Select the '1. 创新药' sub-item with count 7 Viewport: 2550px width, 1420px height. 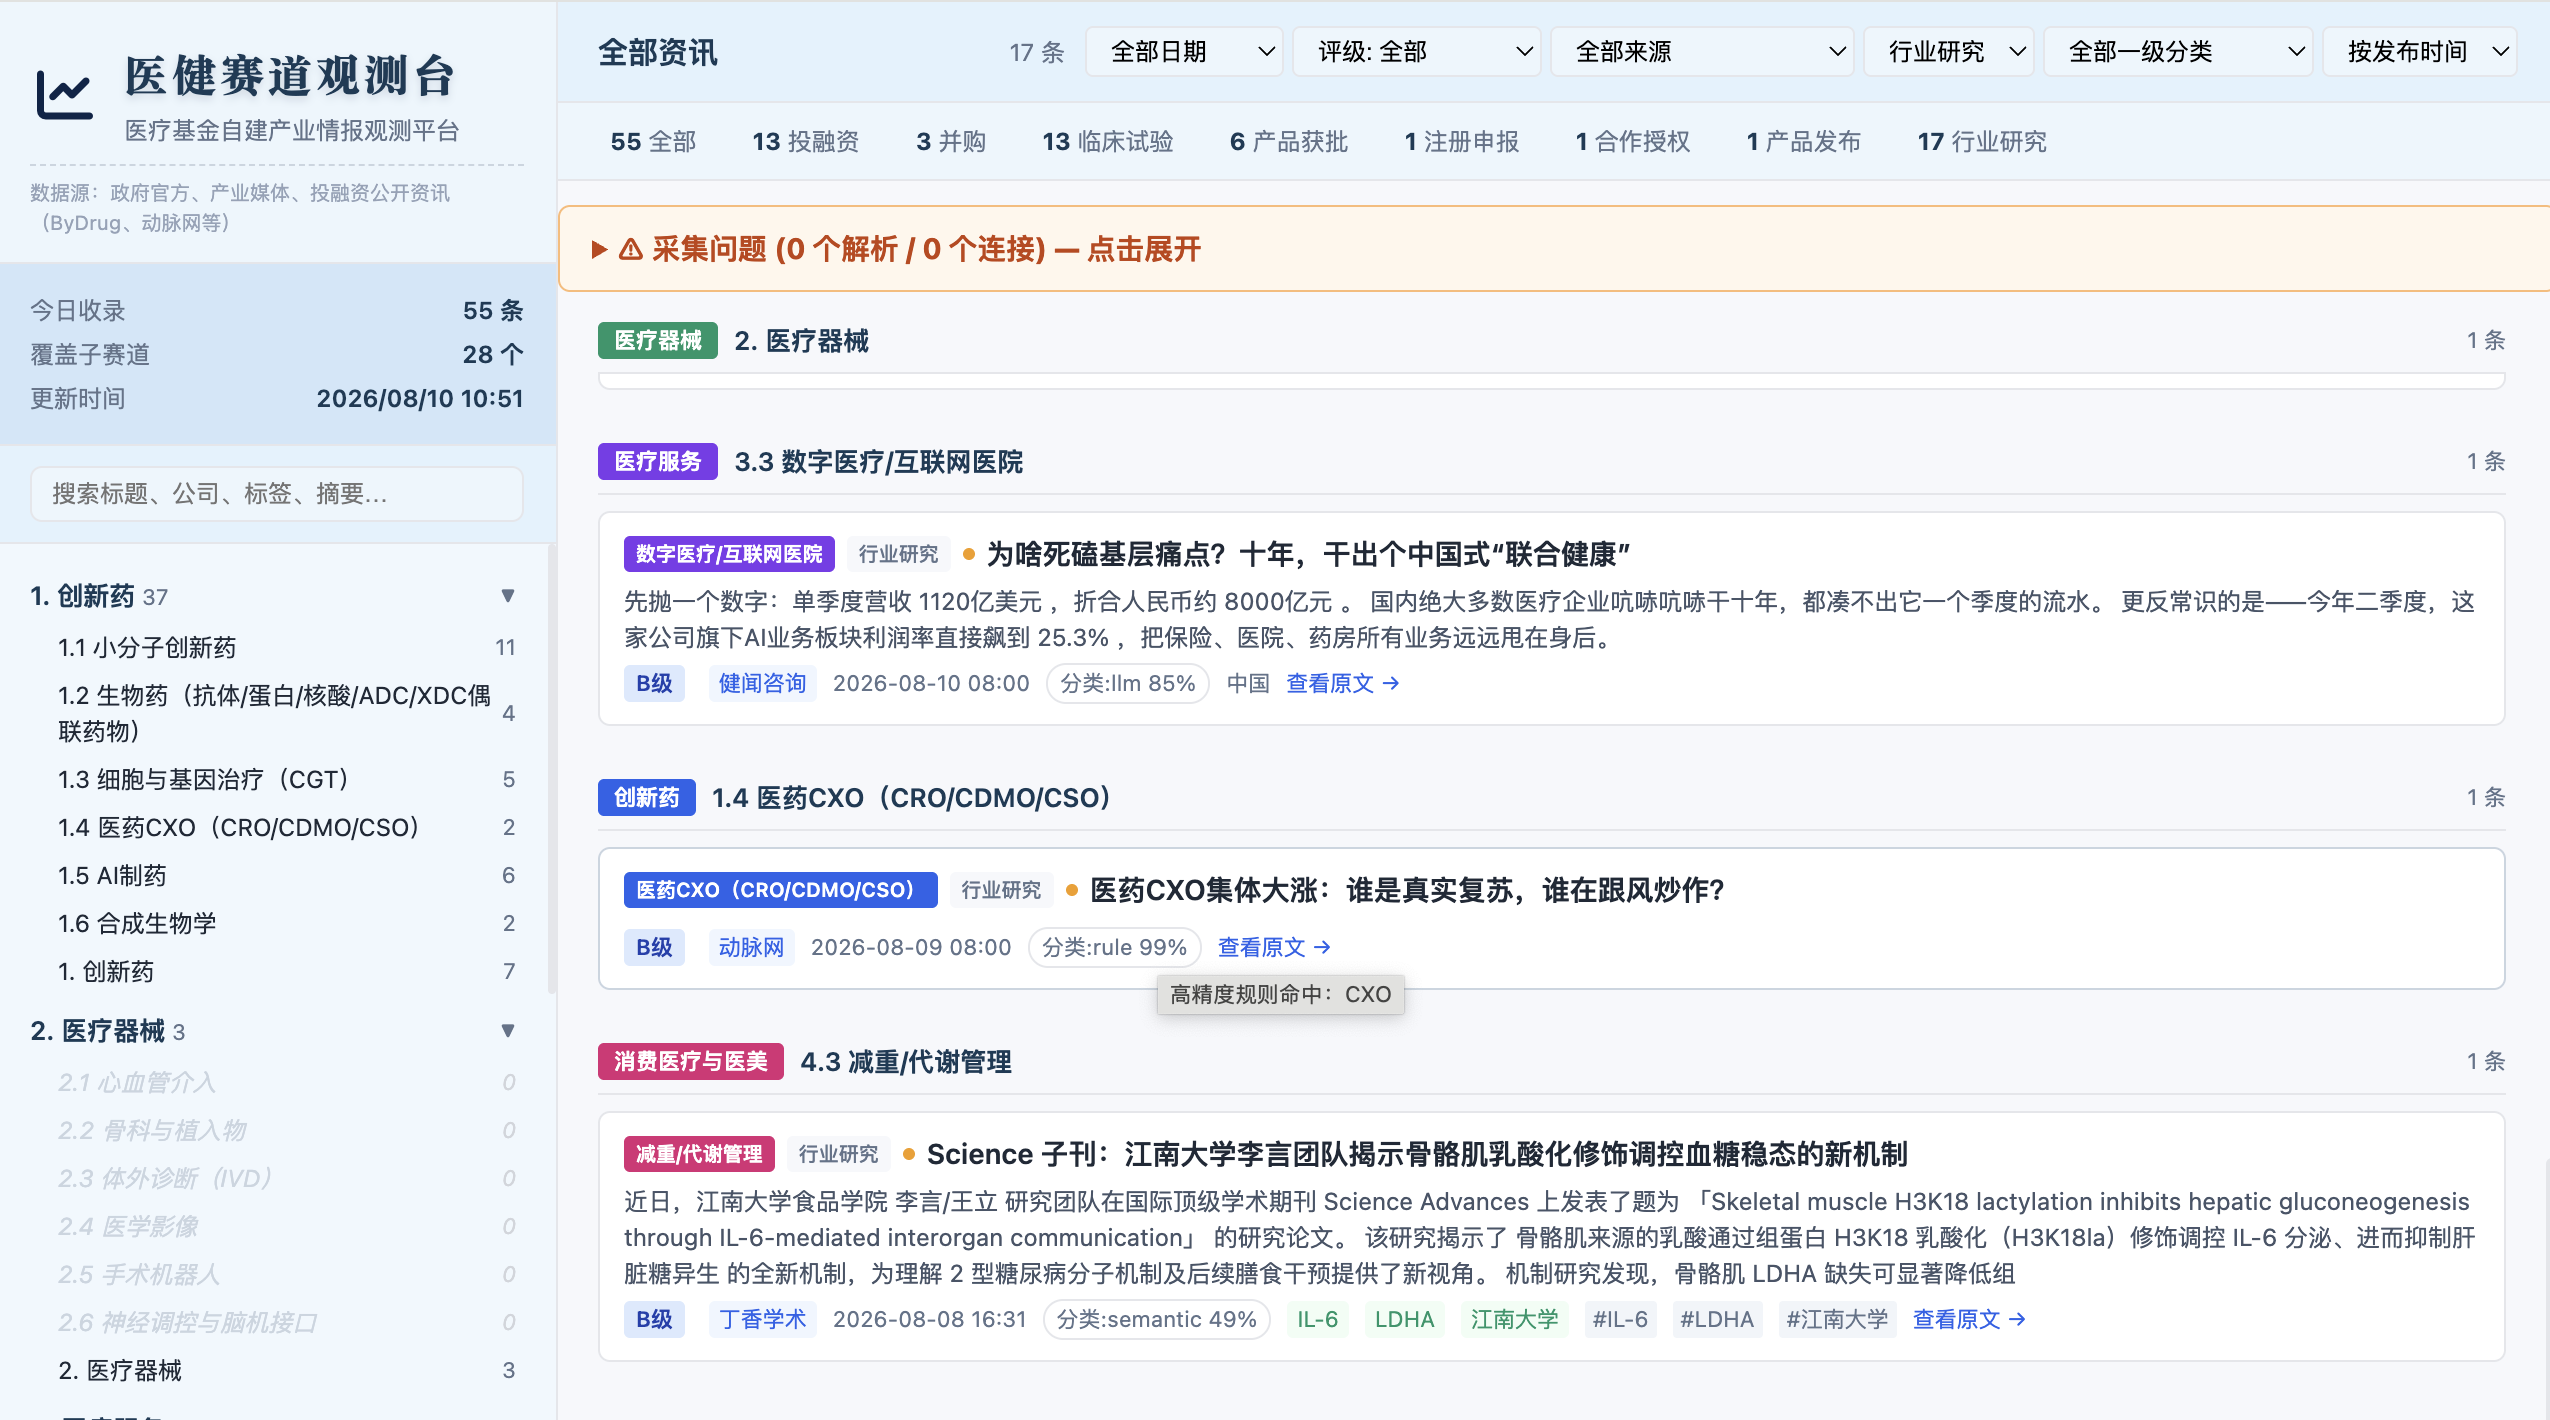point(287,972)
